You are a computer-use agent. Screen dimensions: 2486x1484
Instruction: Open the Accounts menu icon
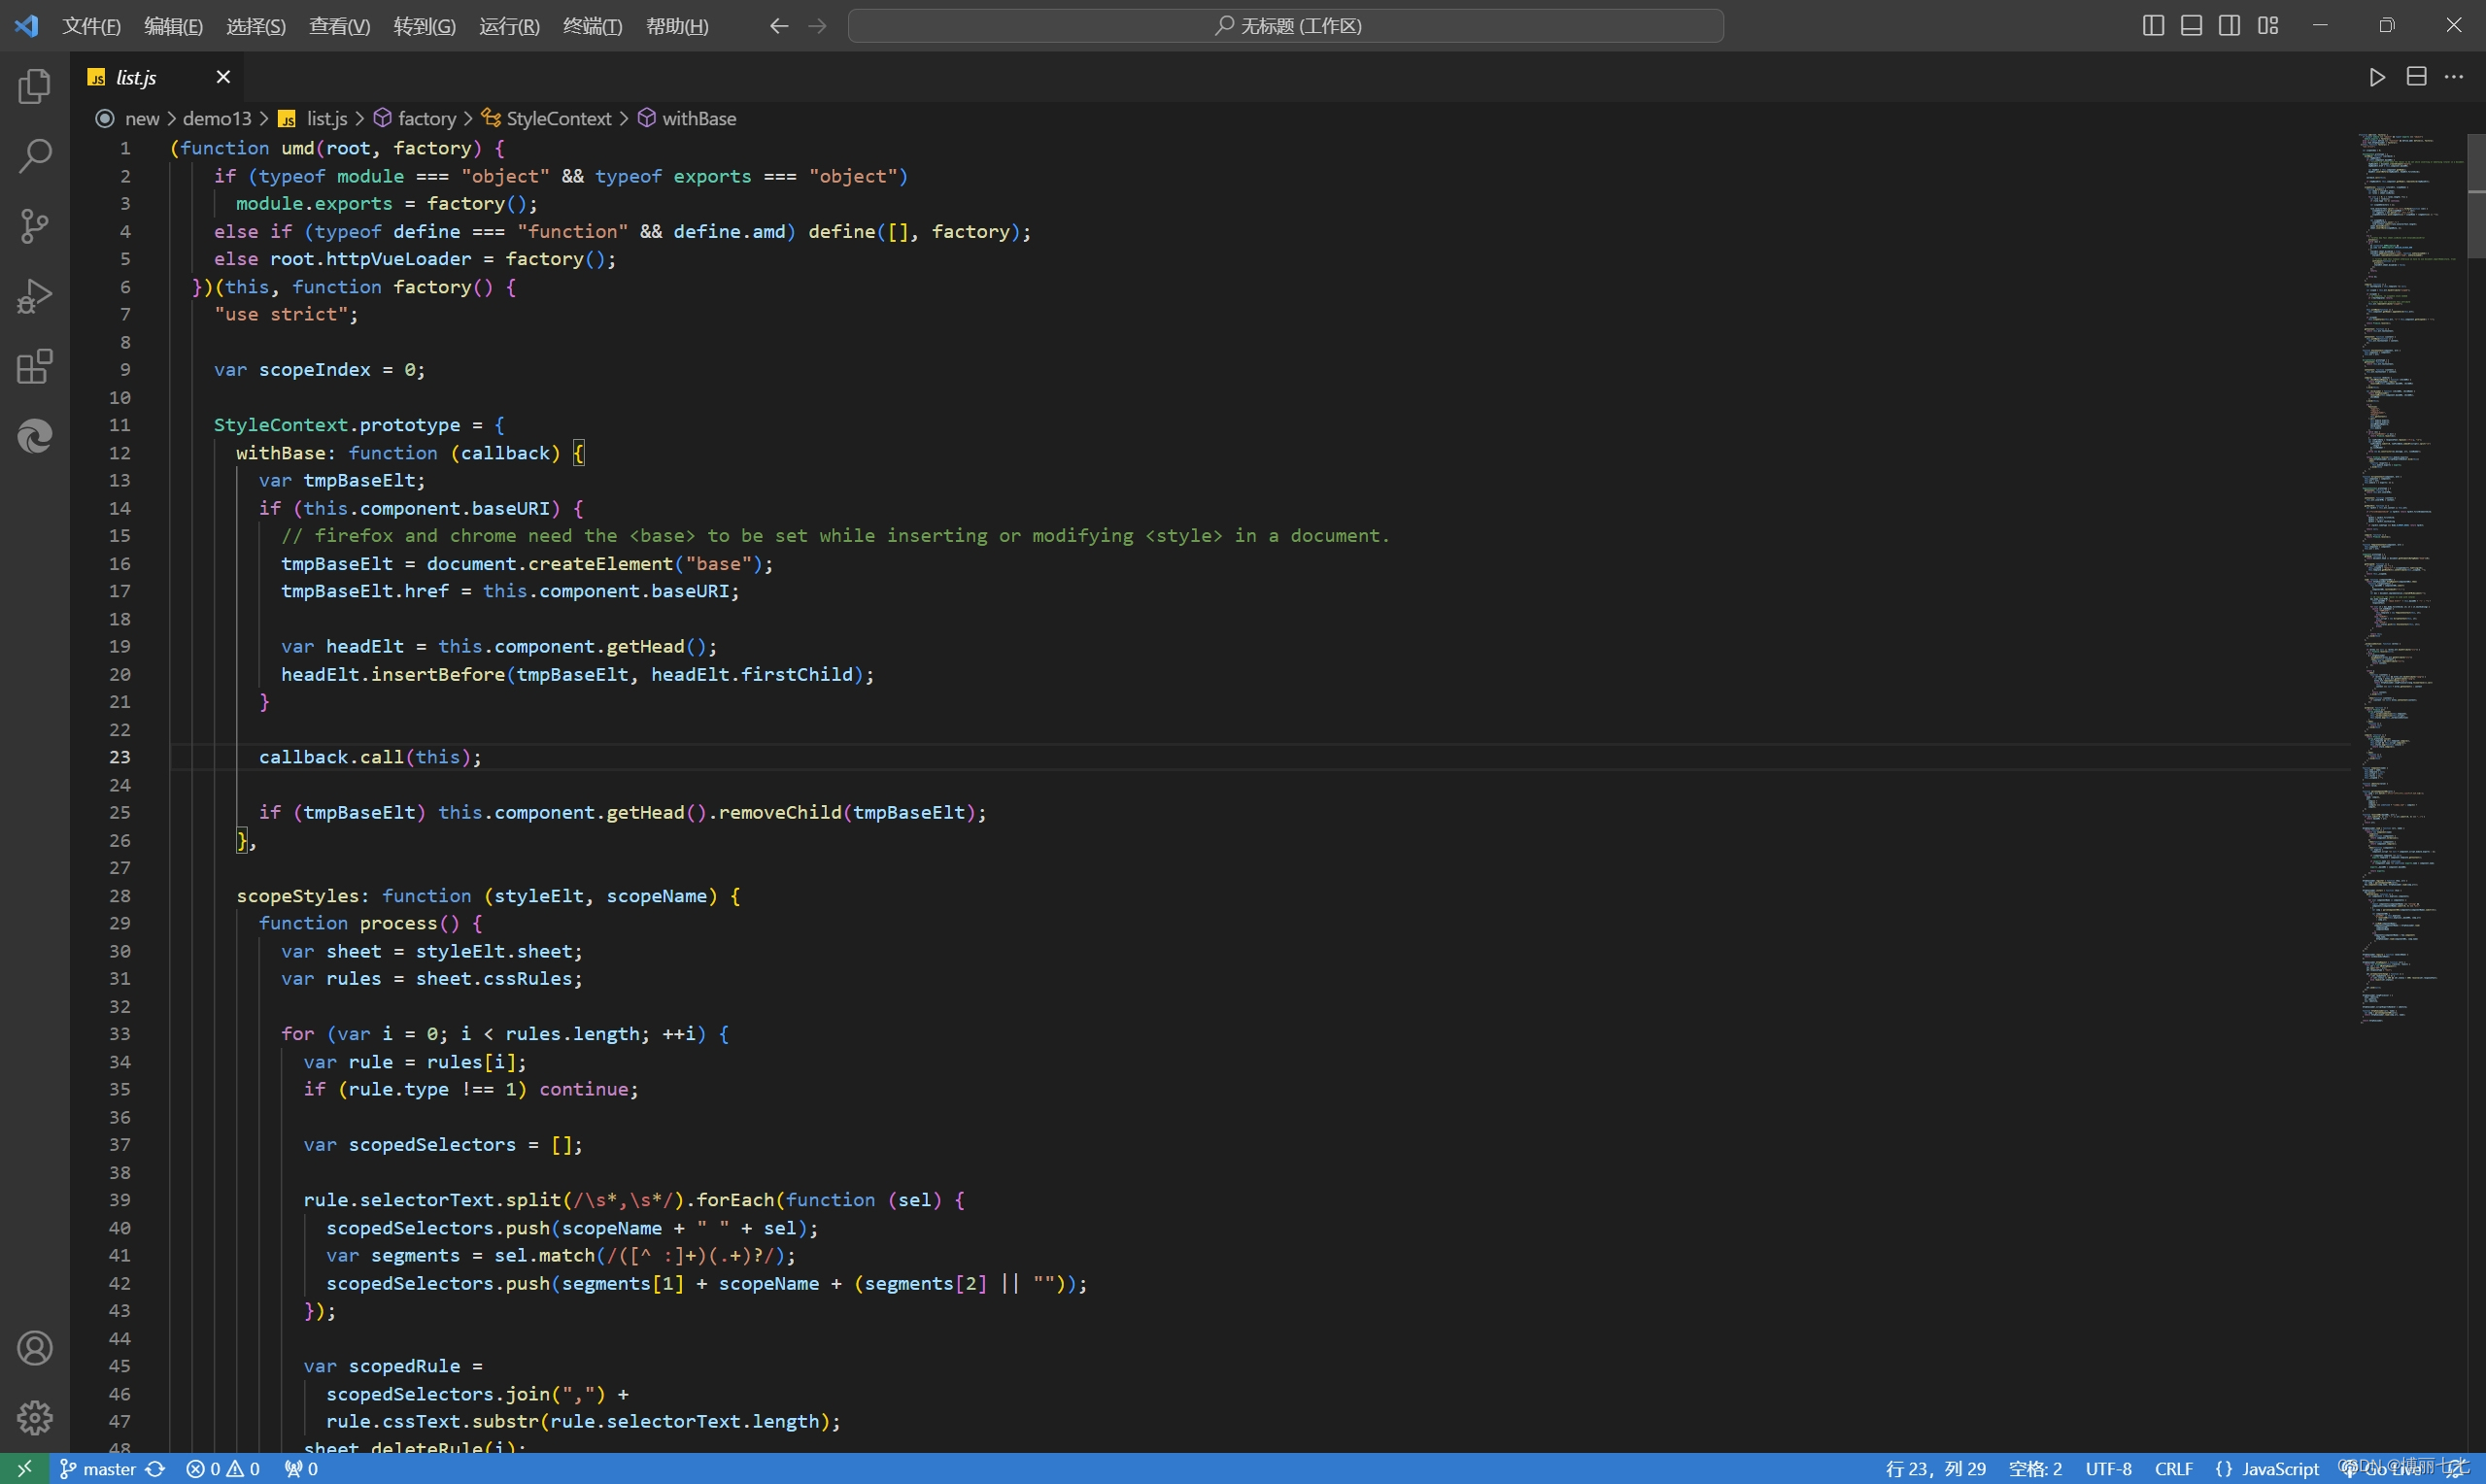click(35, 1348)
